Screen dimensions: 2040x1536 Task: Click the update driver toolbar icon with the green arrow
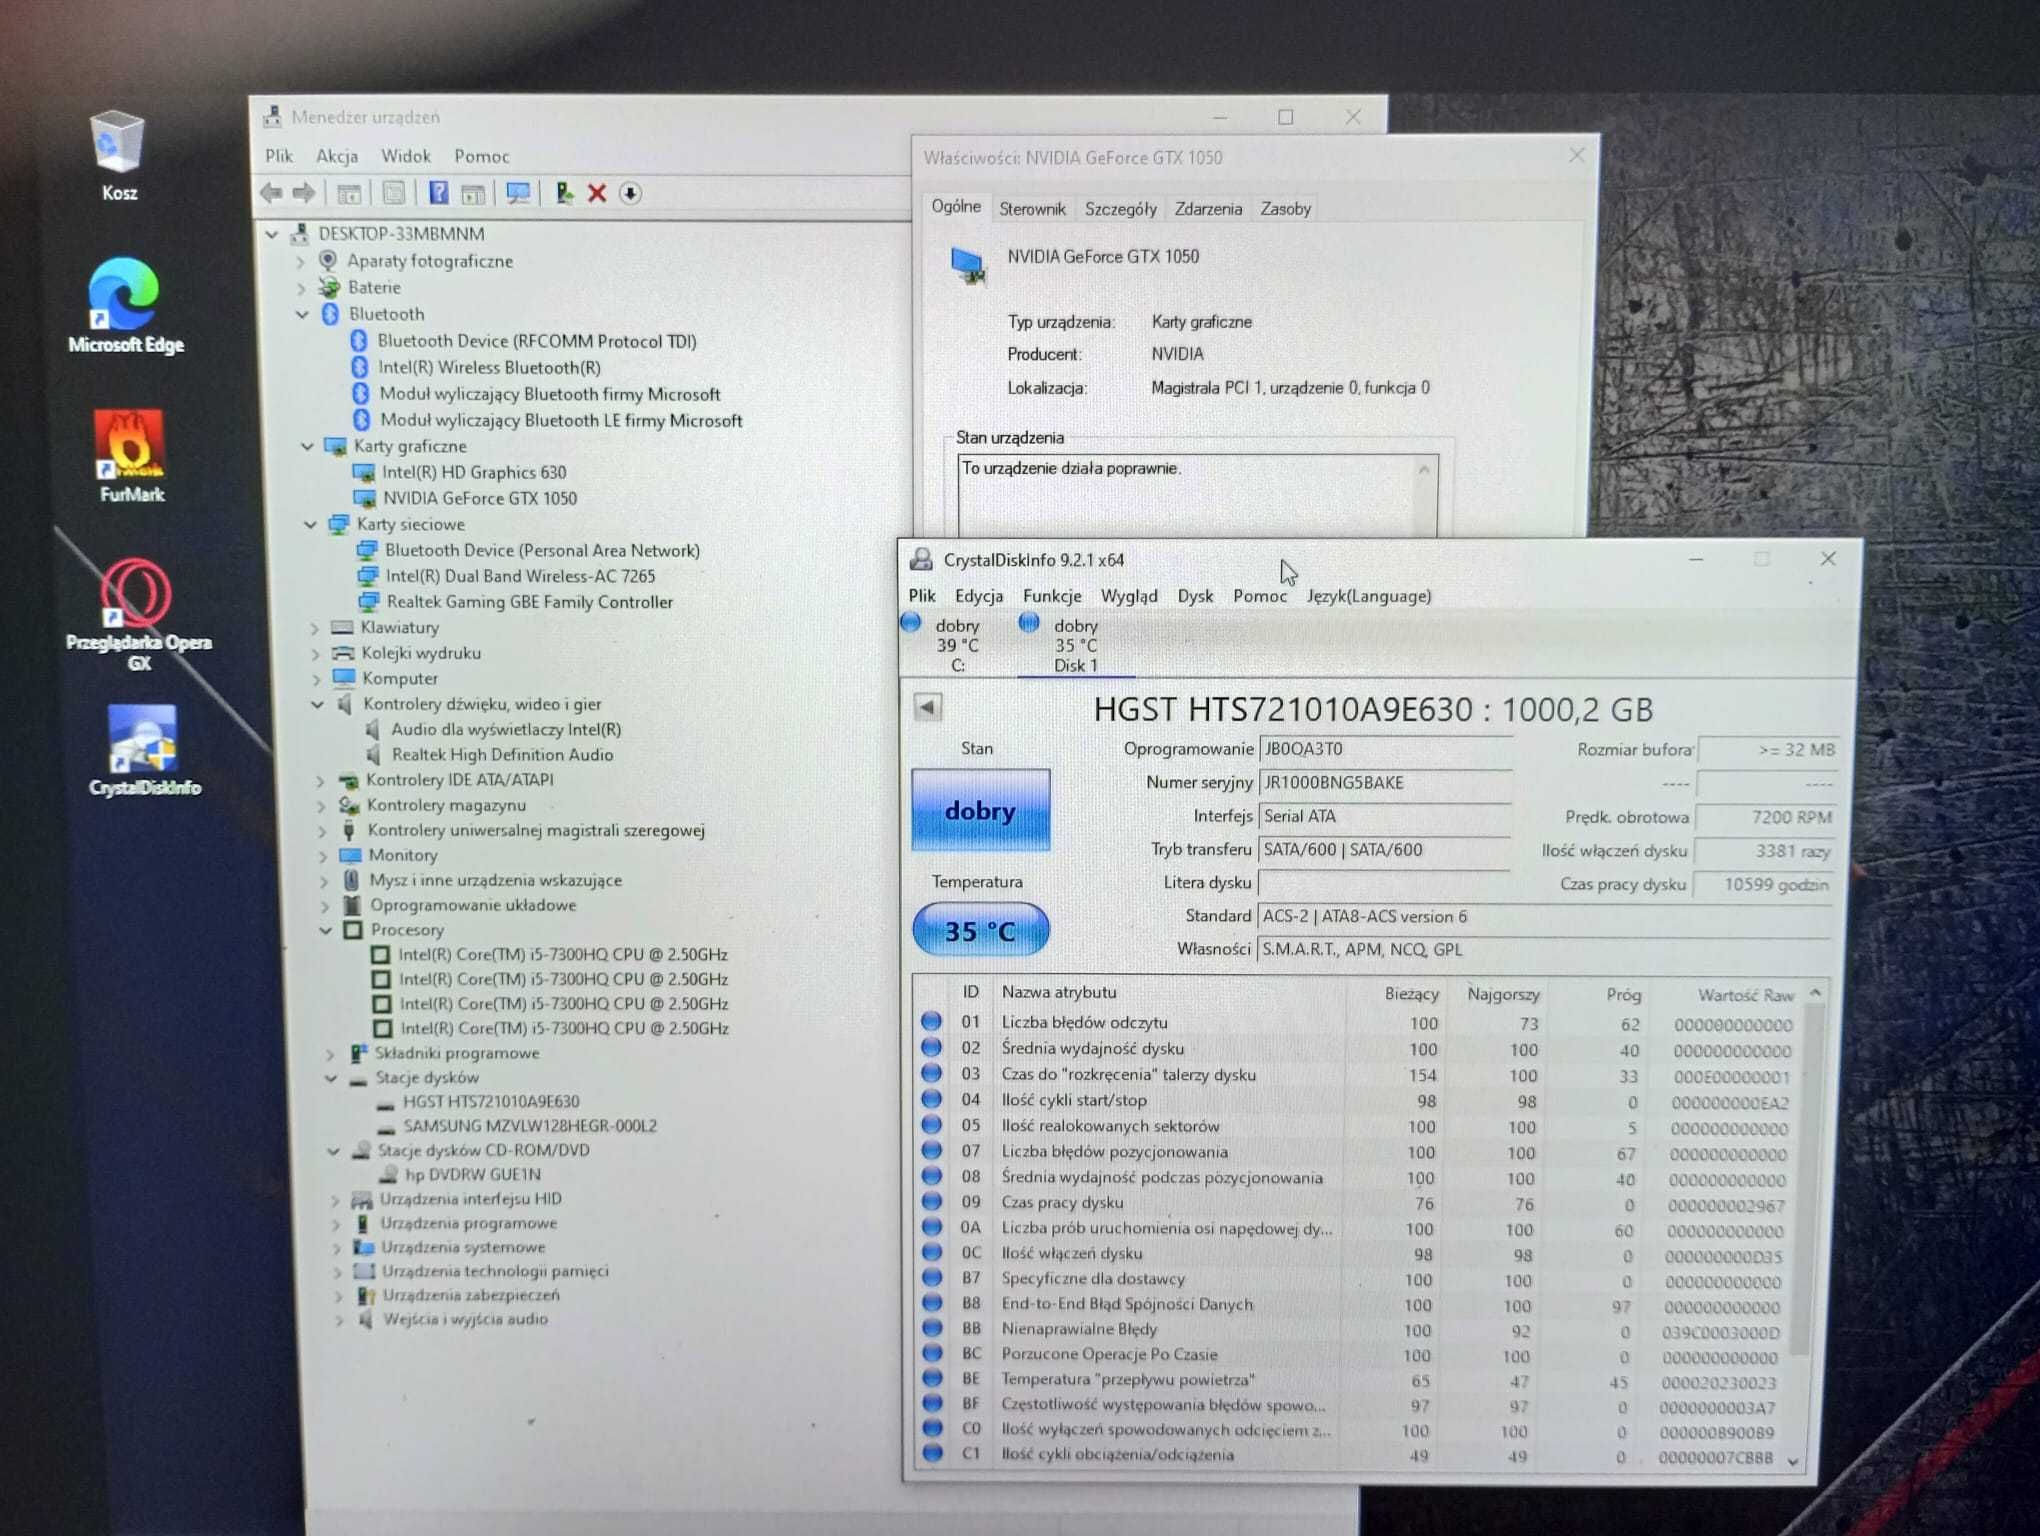564,193
